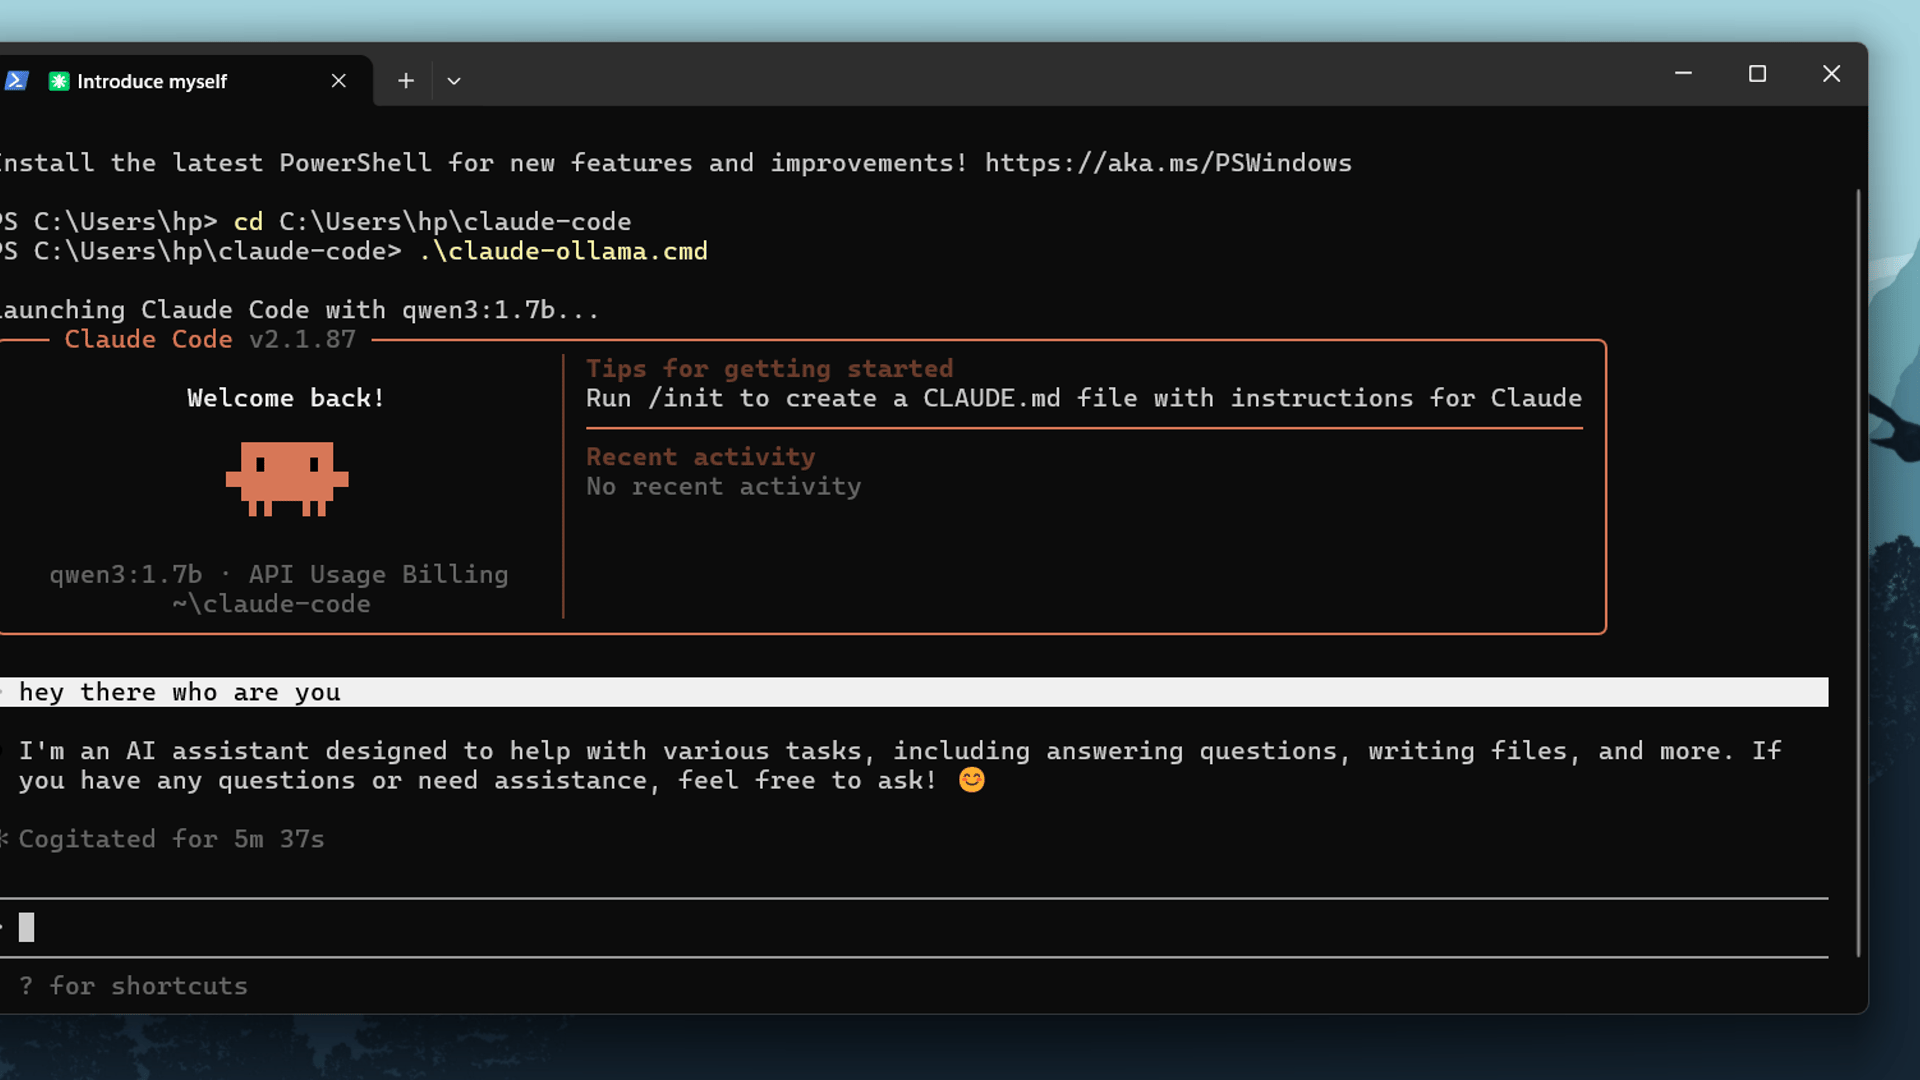Open the aka.ms/PSWindows link
Screen dimensions: 1920x1080
1167,163
